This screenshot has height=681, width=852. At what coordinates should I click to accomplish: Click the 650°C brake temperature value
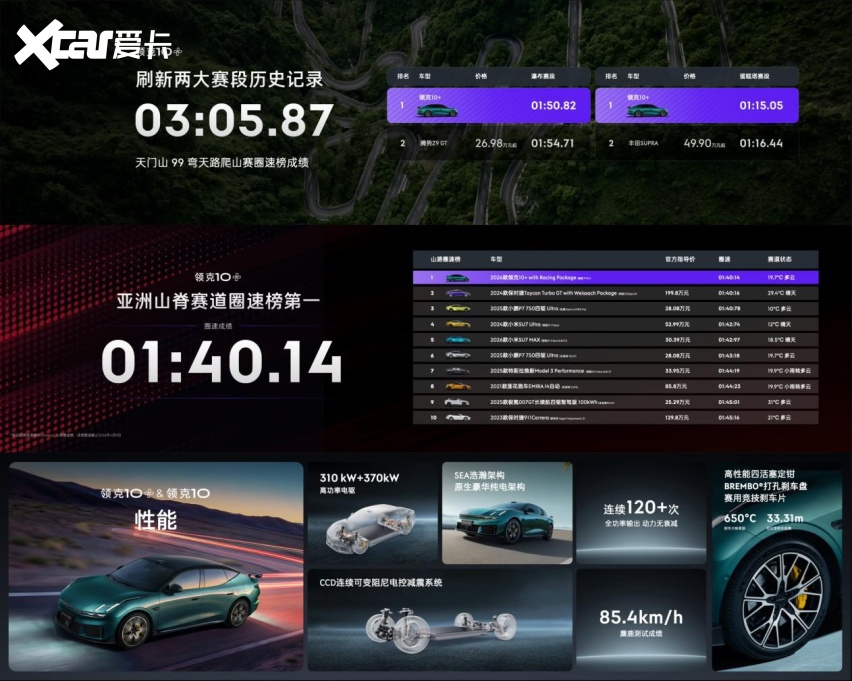(740, 518)
